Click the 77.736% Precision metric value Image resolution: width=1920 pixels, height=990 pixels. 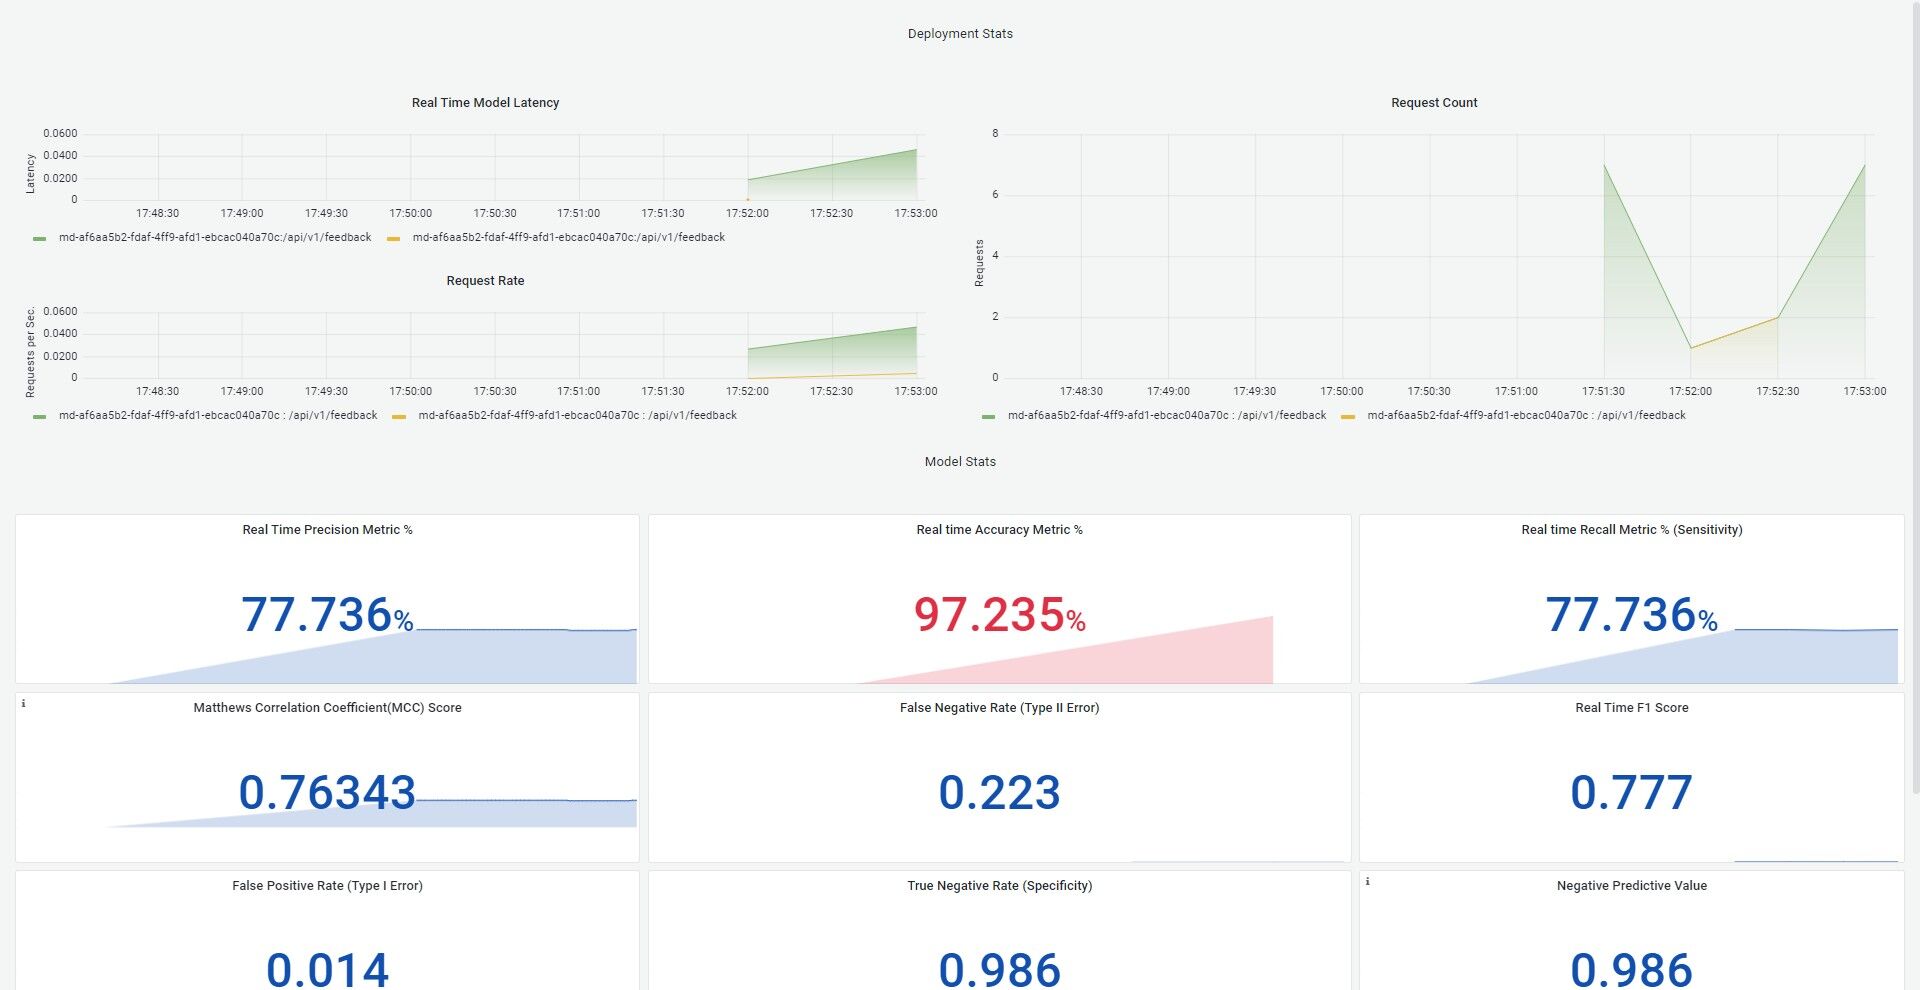click(x=327, y=615)
